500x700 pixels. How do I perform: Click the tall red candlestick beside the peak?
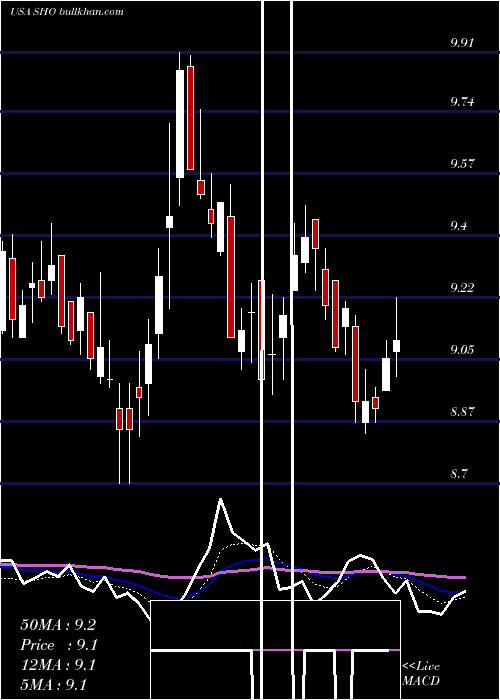coord(191,118)
